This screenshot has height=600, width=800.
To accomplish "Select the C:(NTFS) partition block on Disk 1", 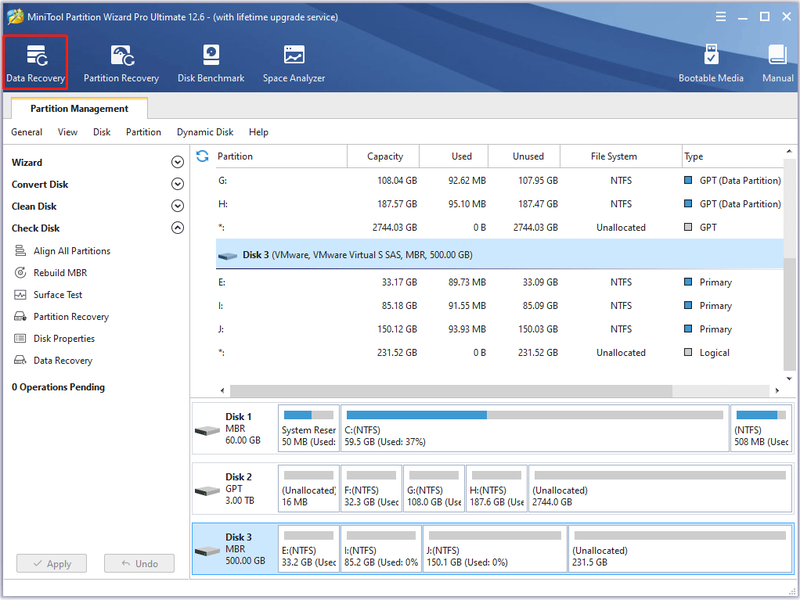I will [x=534, y=428].
